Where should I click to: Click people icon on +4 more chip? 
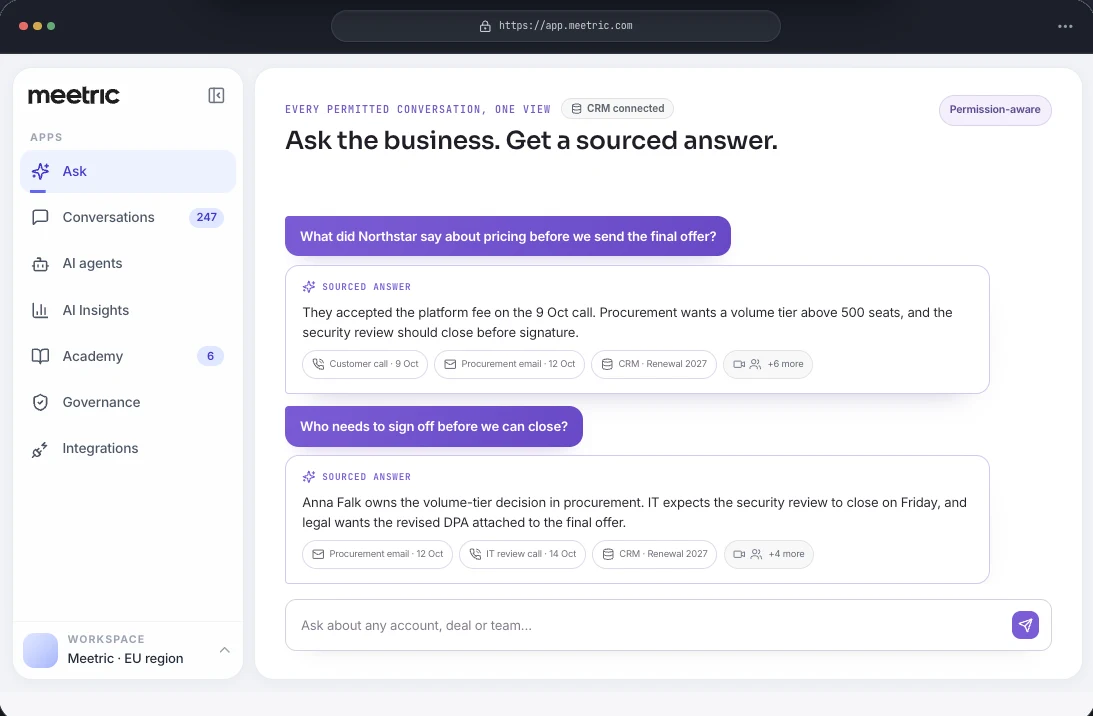pyautogui.click(x=756, y=554)
